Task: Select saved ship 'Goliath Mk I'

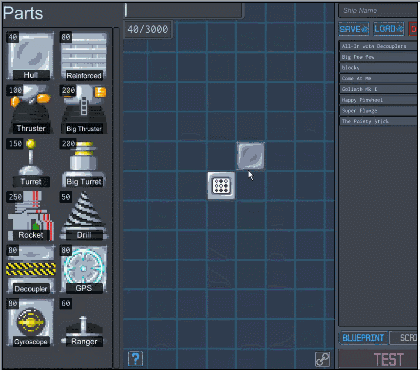Action: pyautogui.click(x=379, y=89)
